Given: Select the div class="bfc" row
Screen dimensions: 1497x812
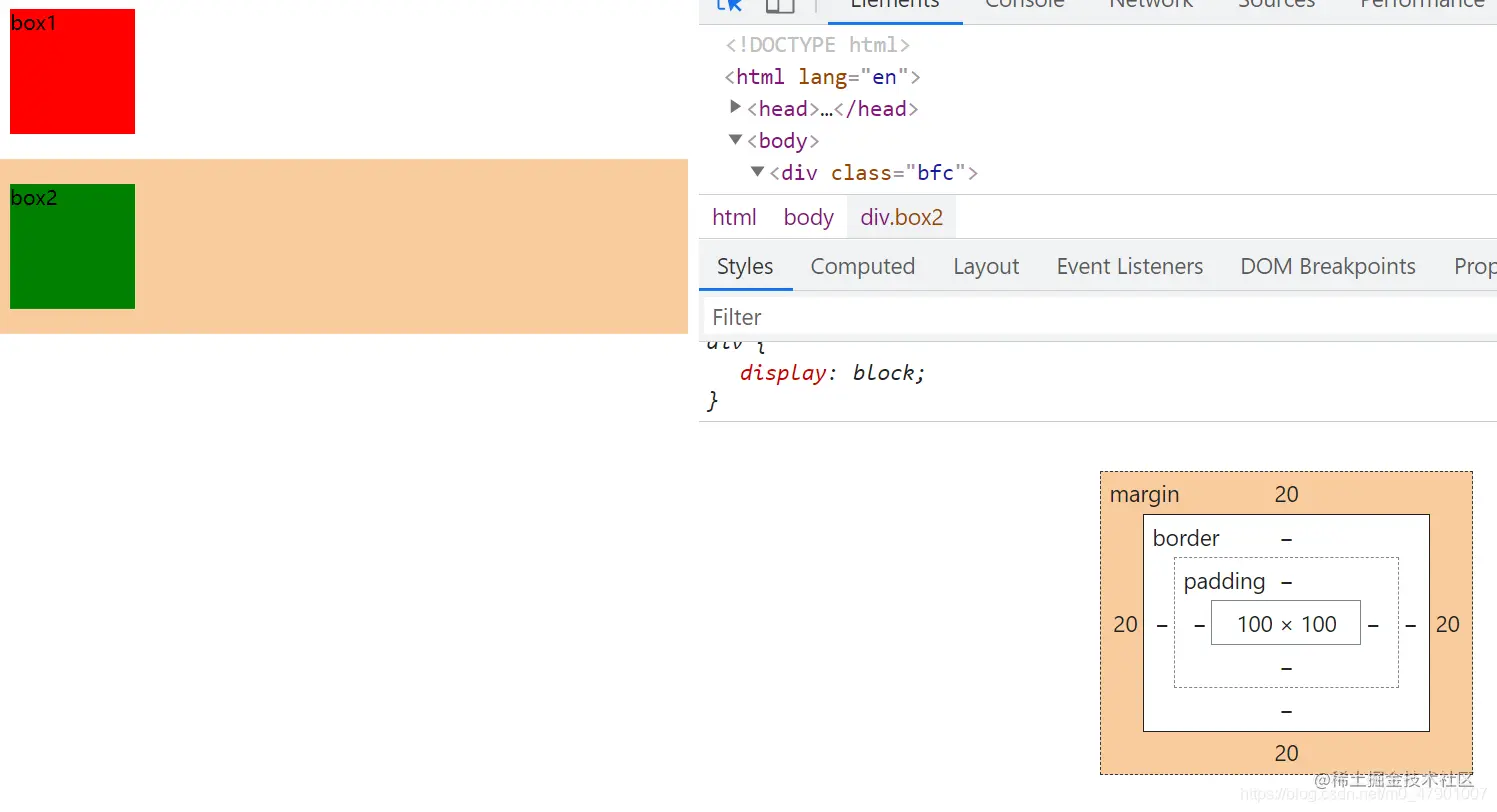Looking at the screenshot, I should 873,173.
